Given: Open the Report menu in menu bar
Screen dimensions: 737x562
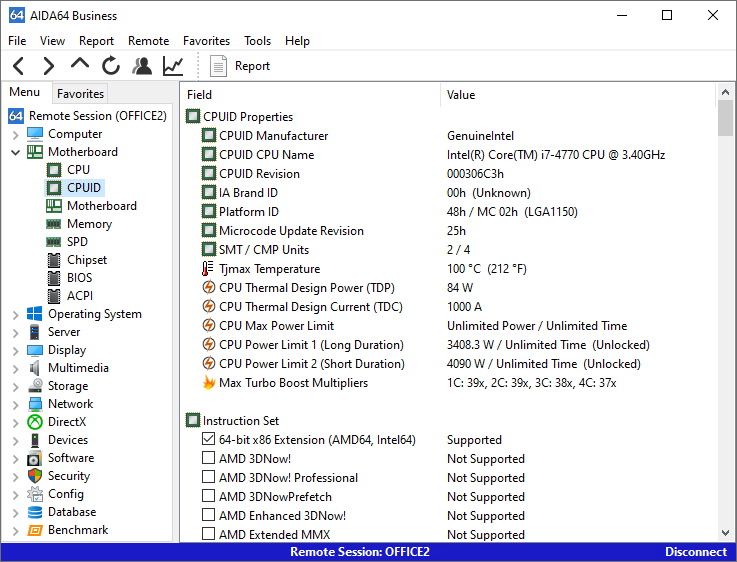Looking at the screenshot, I should pyautogui.click(x=96, y=41).
